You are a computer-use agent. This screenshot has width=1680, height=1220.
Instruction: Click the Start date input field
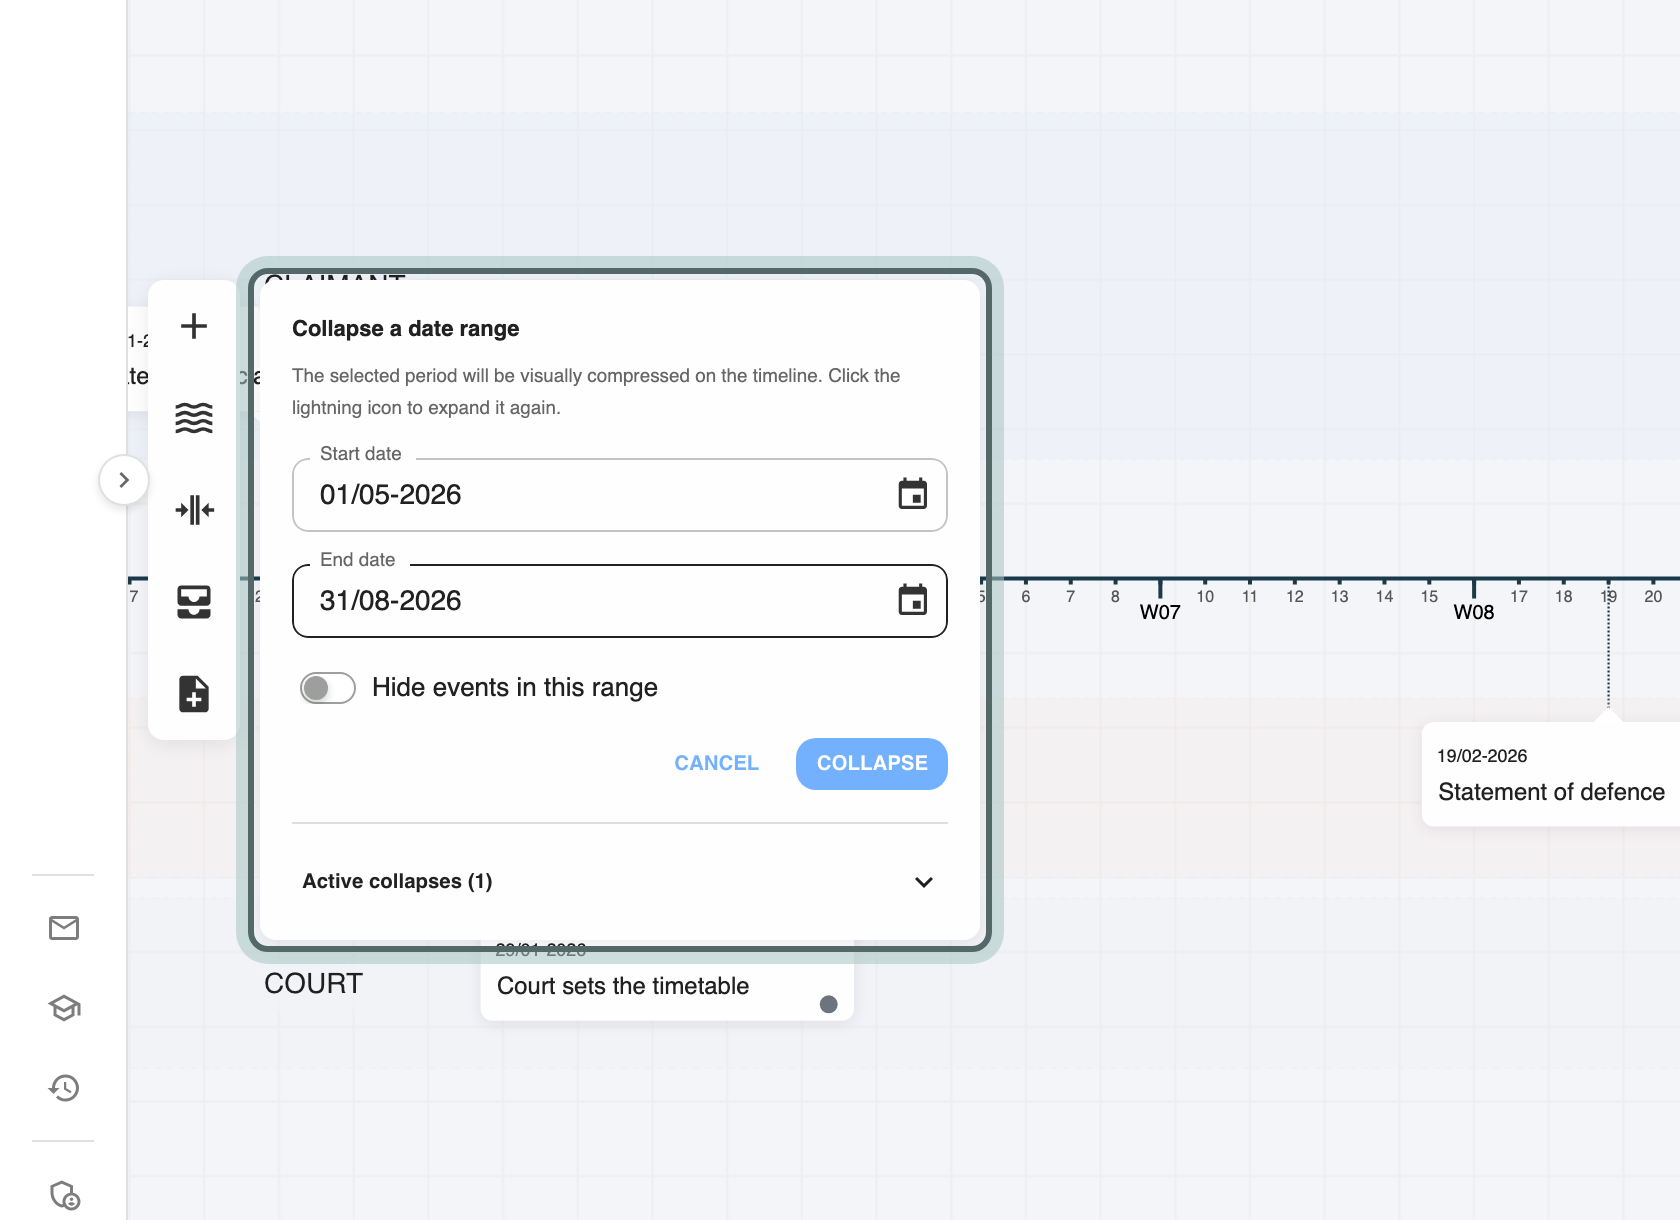tap(620, 495)
